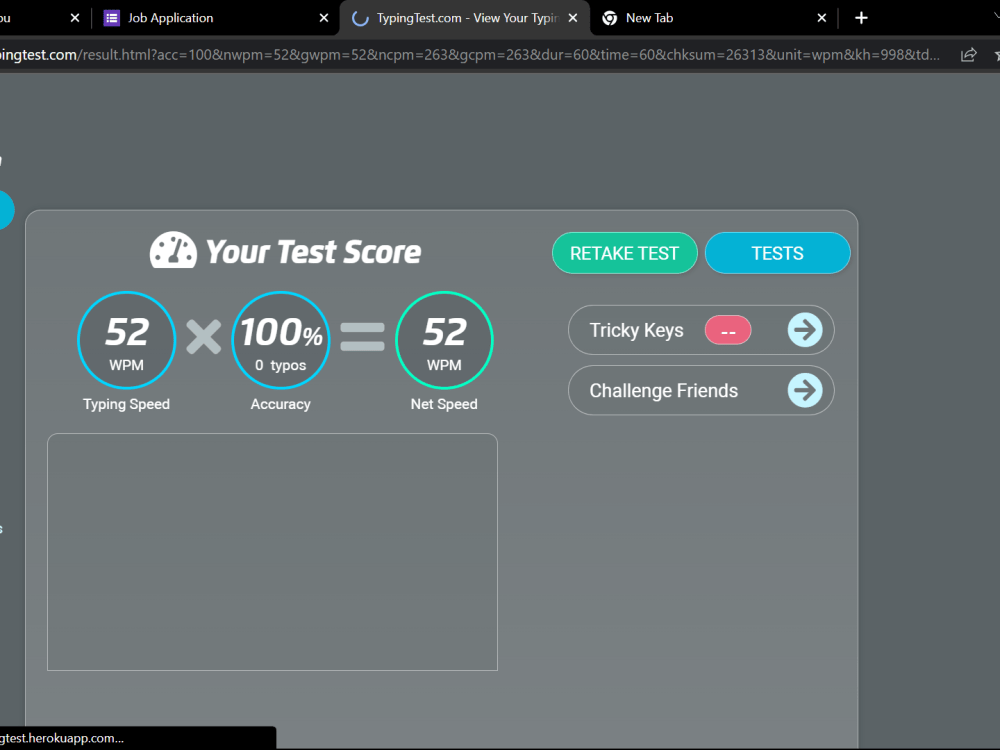Click the Your Test Score heading

pos(313,251)
